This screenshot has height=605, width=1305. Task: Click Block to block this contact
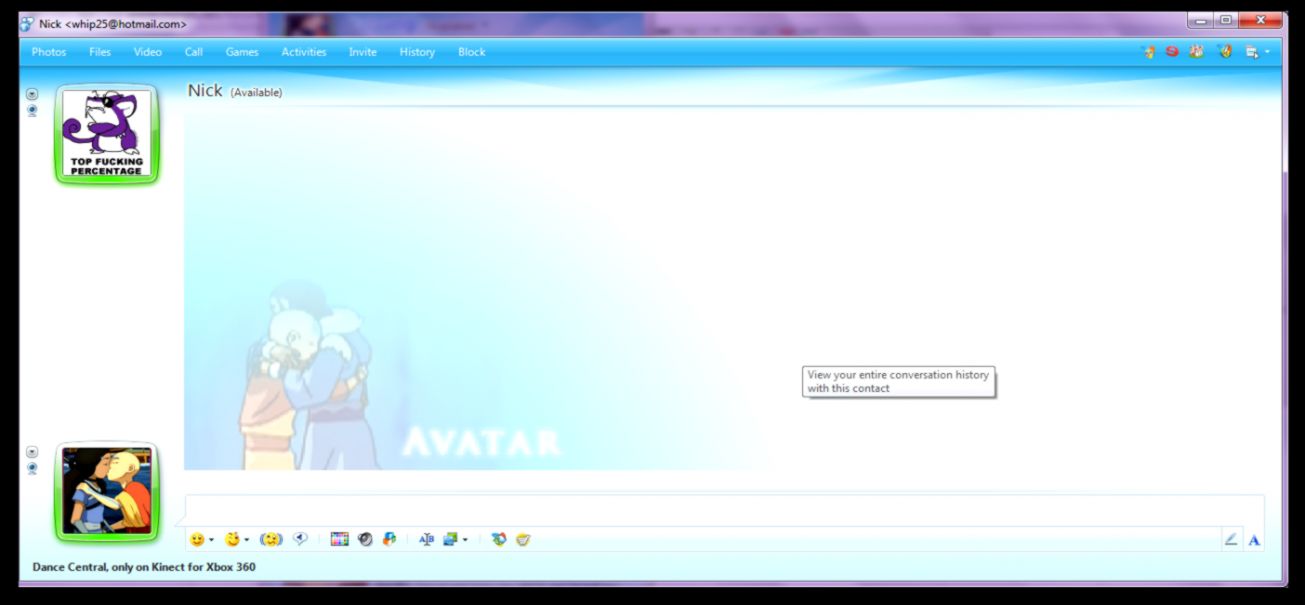click(470, 52)
